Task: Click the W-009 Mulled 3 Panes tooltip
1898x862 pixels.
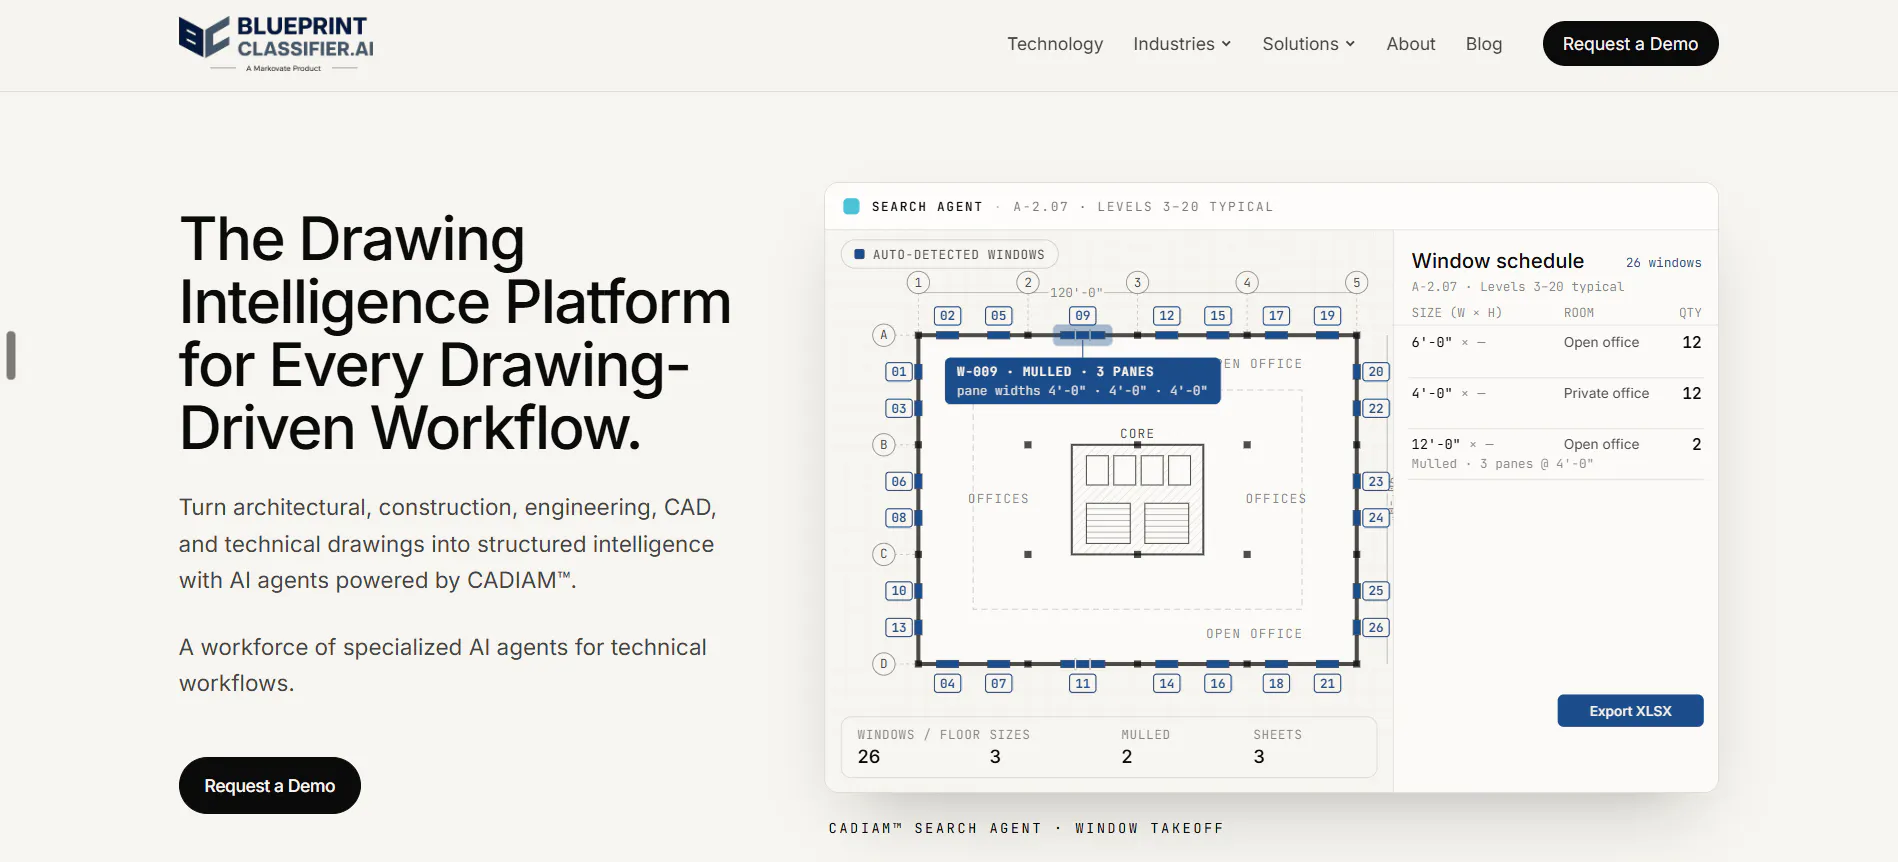Action: [1083, 381]
